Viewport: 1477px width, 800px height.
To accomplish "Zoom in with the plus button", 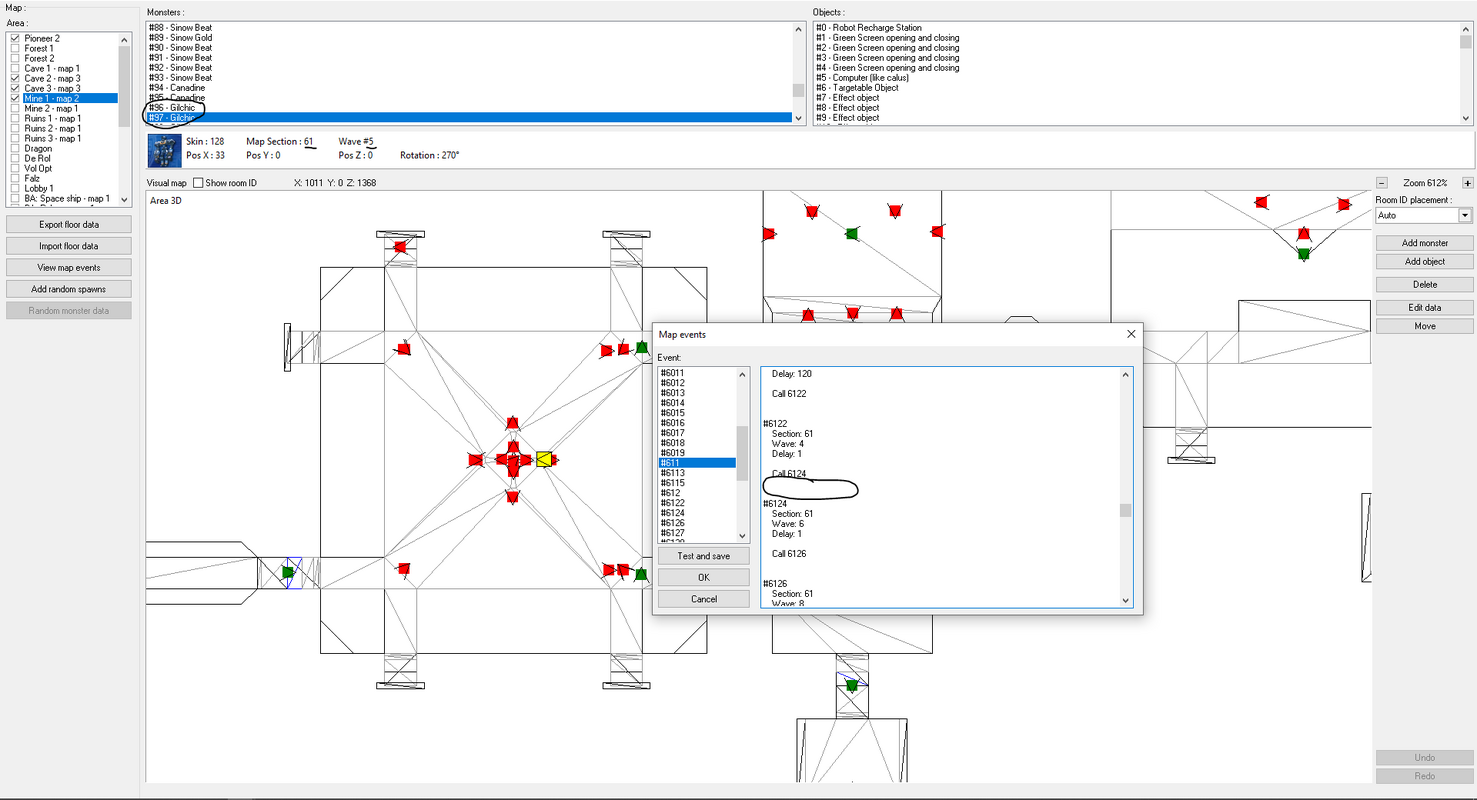I will tap(1468, 183).
